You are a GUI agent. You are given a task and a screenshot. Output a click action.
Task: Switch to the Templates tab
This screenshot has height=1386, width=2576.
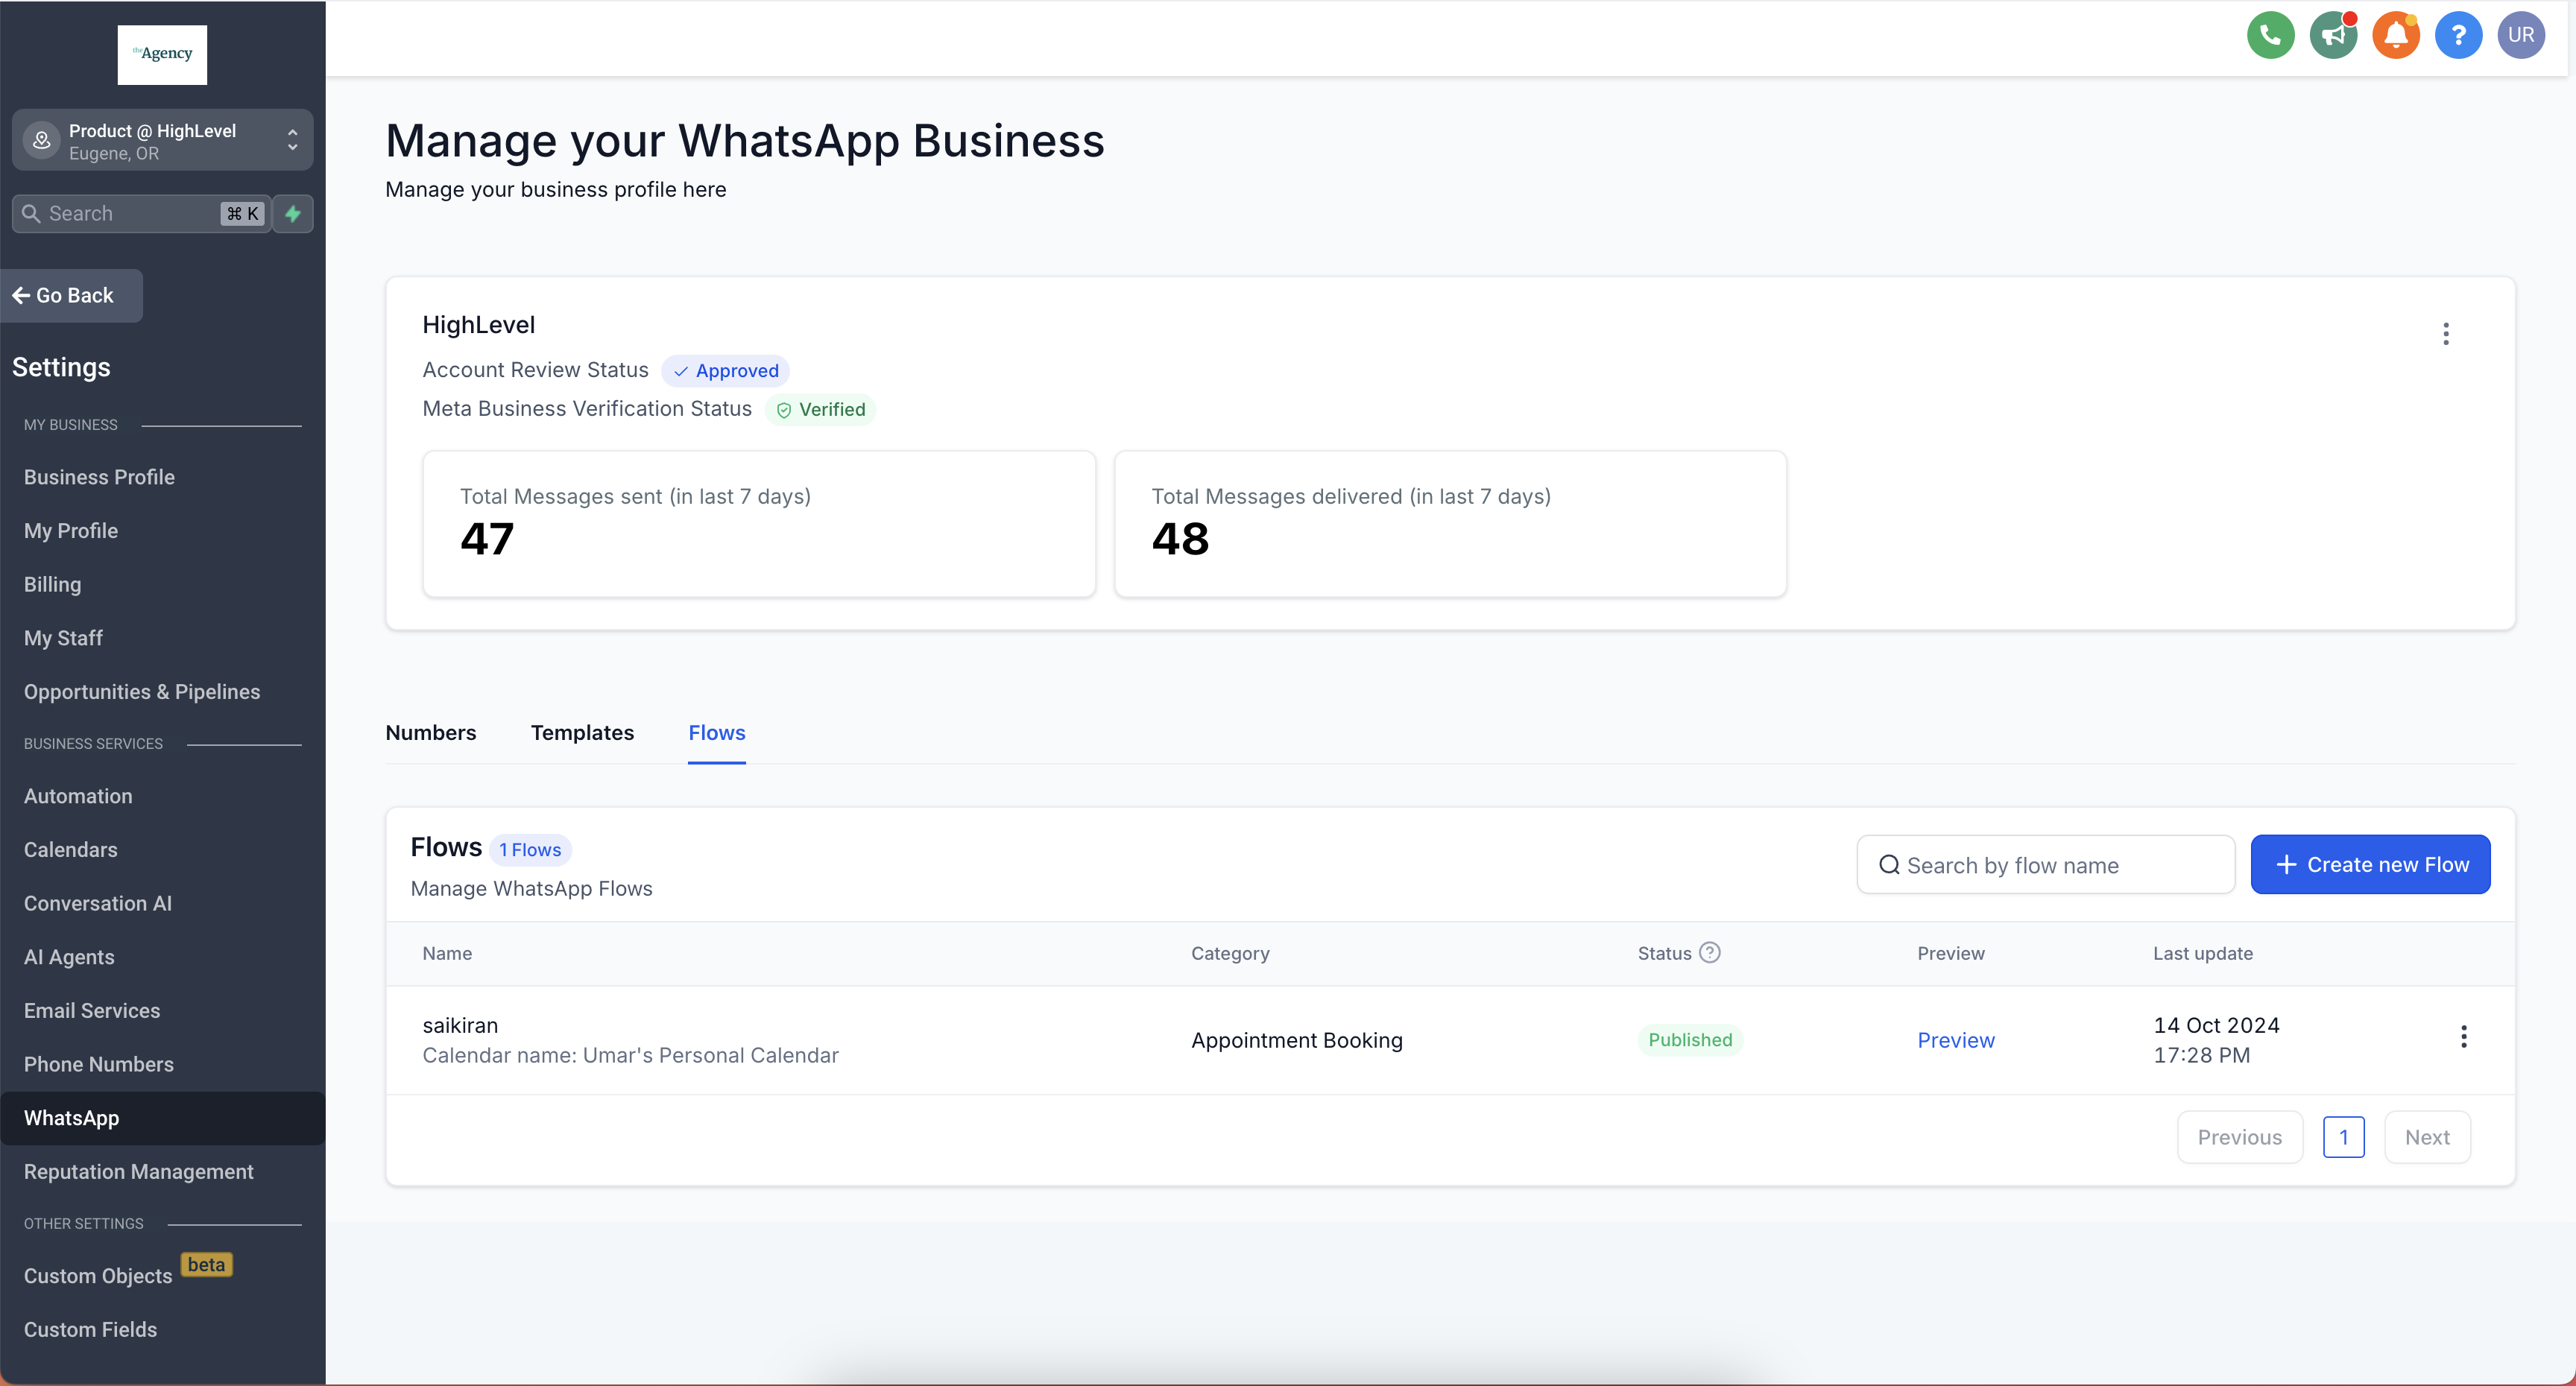pos(582,733)
